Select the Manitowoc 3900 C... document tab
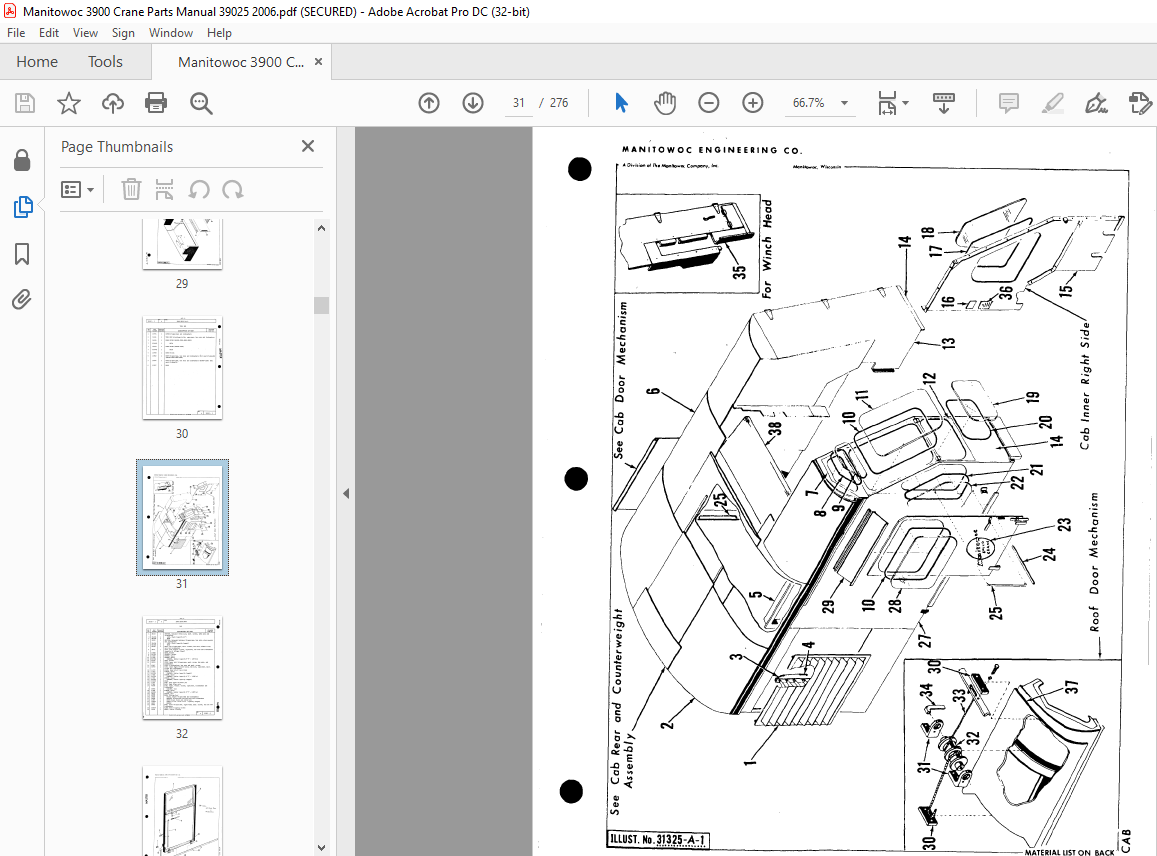 click(x=241, y=62)
